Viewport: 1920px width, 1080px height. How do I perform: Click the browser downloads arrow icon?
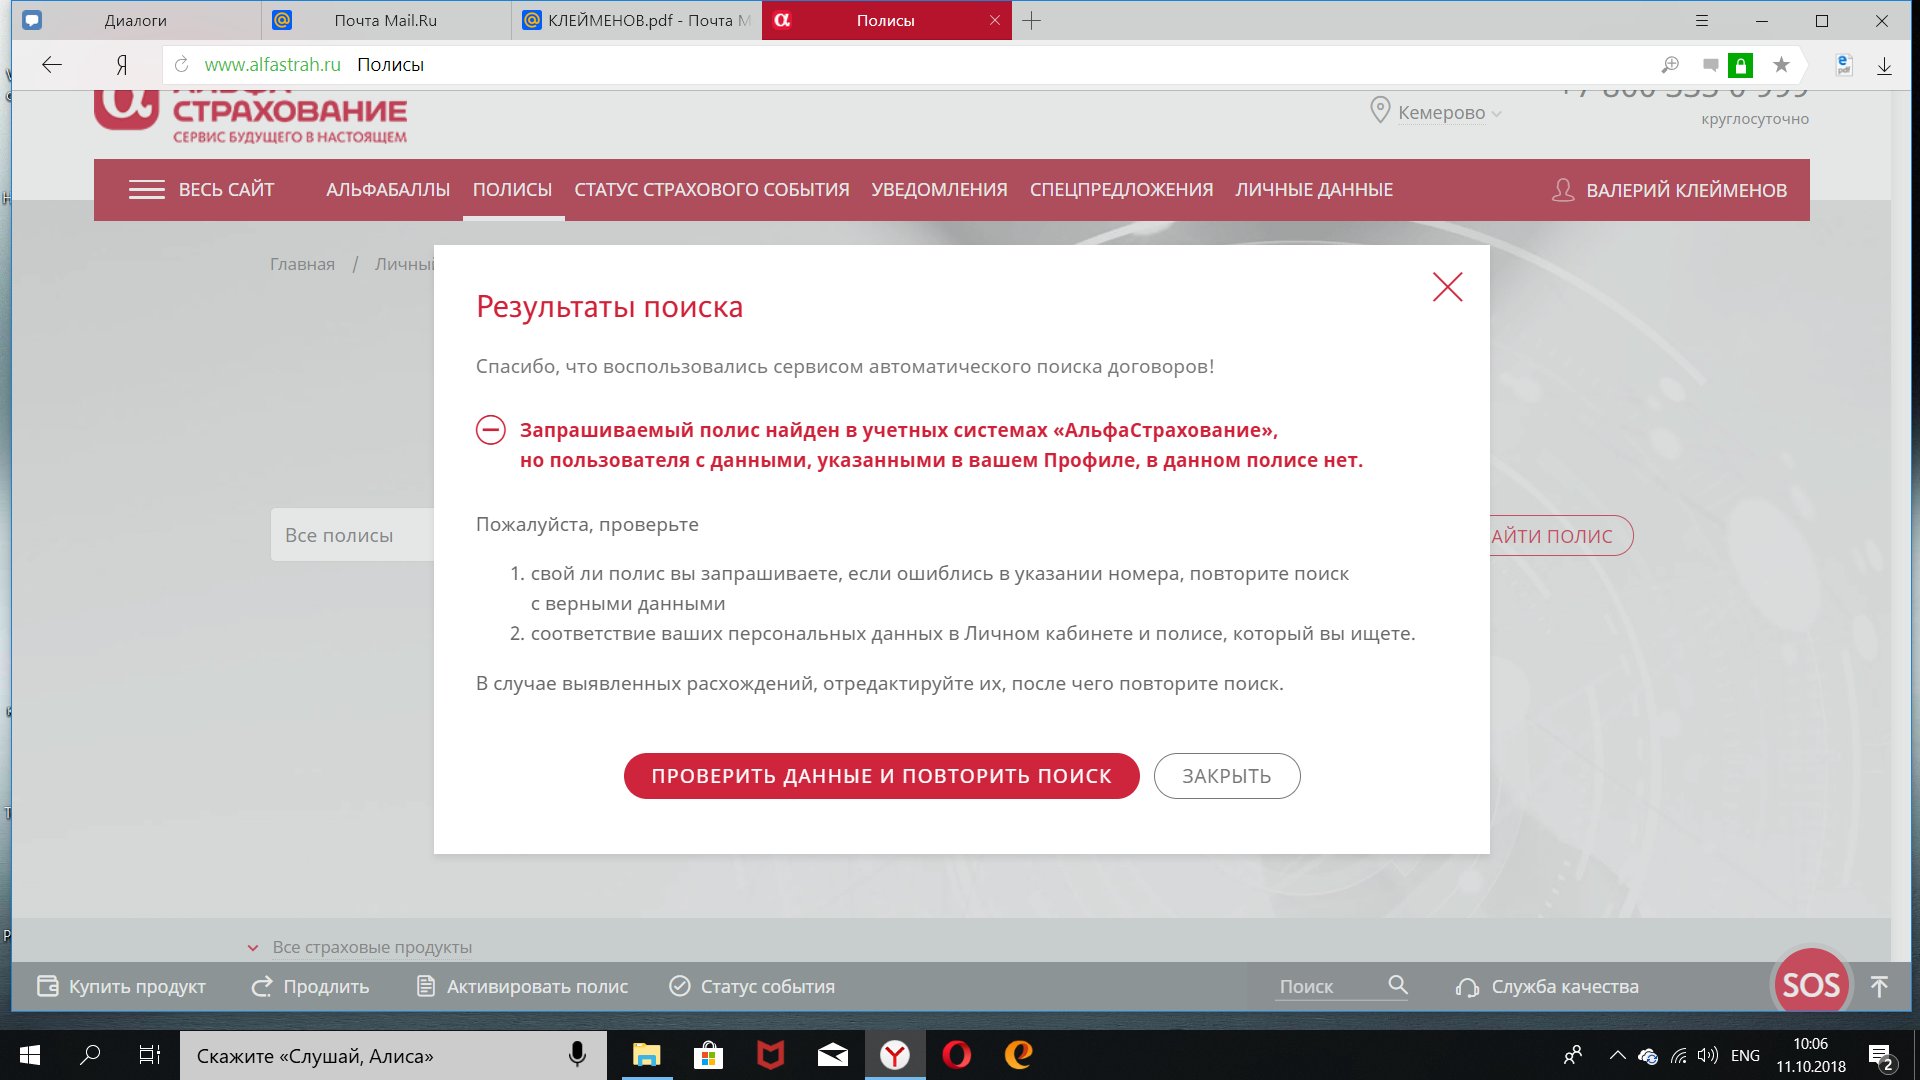pos(1884,65)
